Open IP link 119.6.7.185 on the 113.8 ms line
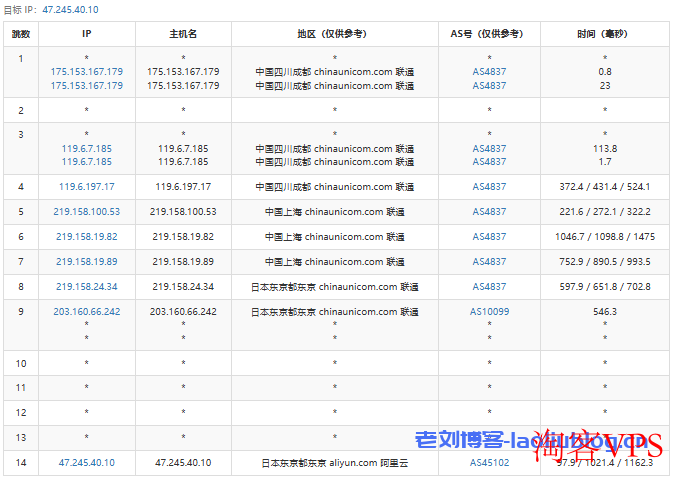The width and height of the screenshot is (674, 478). click(87, 148)
